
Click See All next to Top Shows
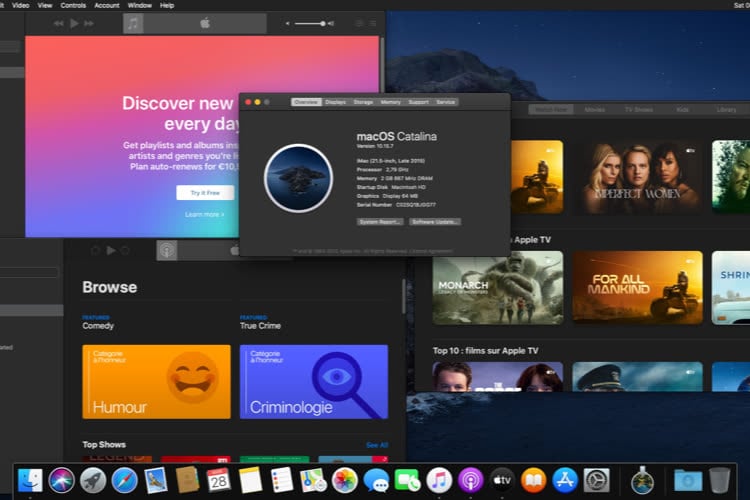point(376,445)
